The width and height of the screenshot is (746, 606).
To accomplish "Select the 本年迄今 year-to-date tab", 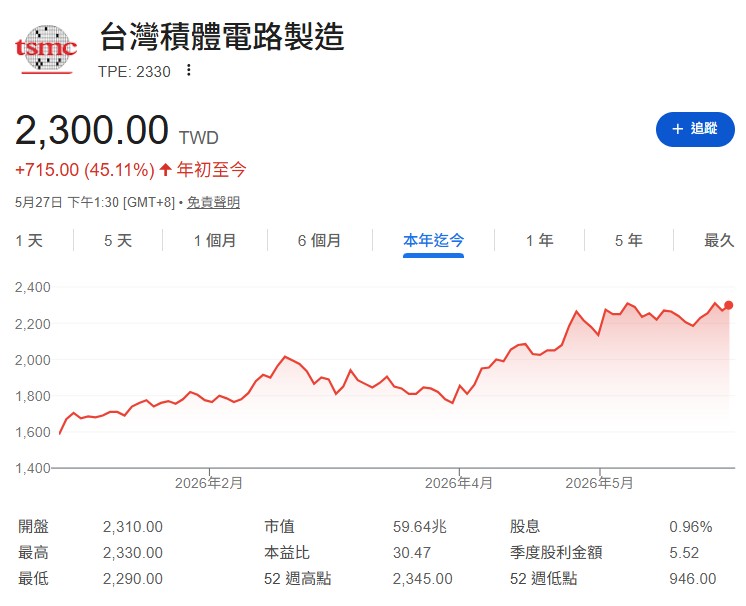I will (433, 241).
